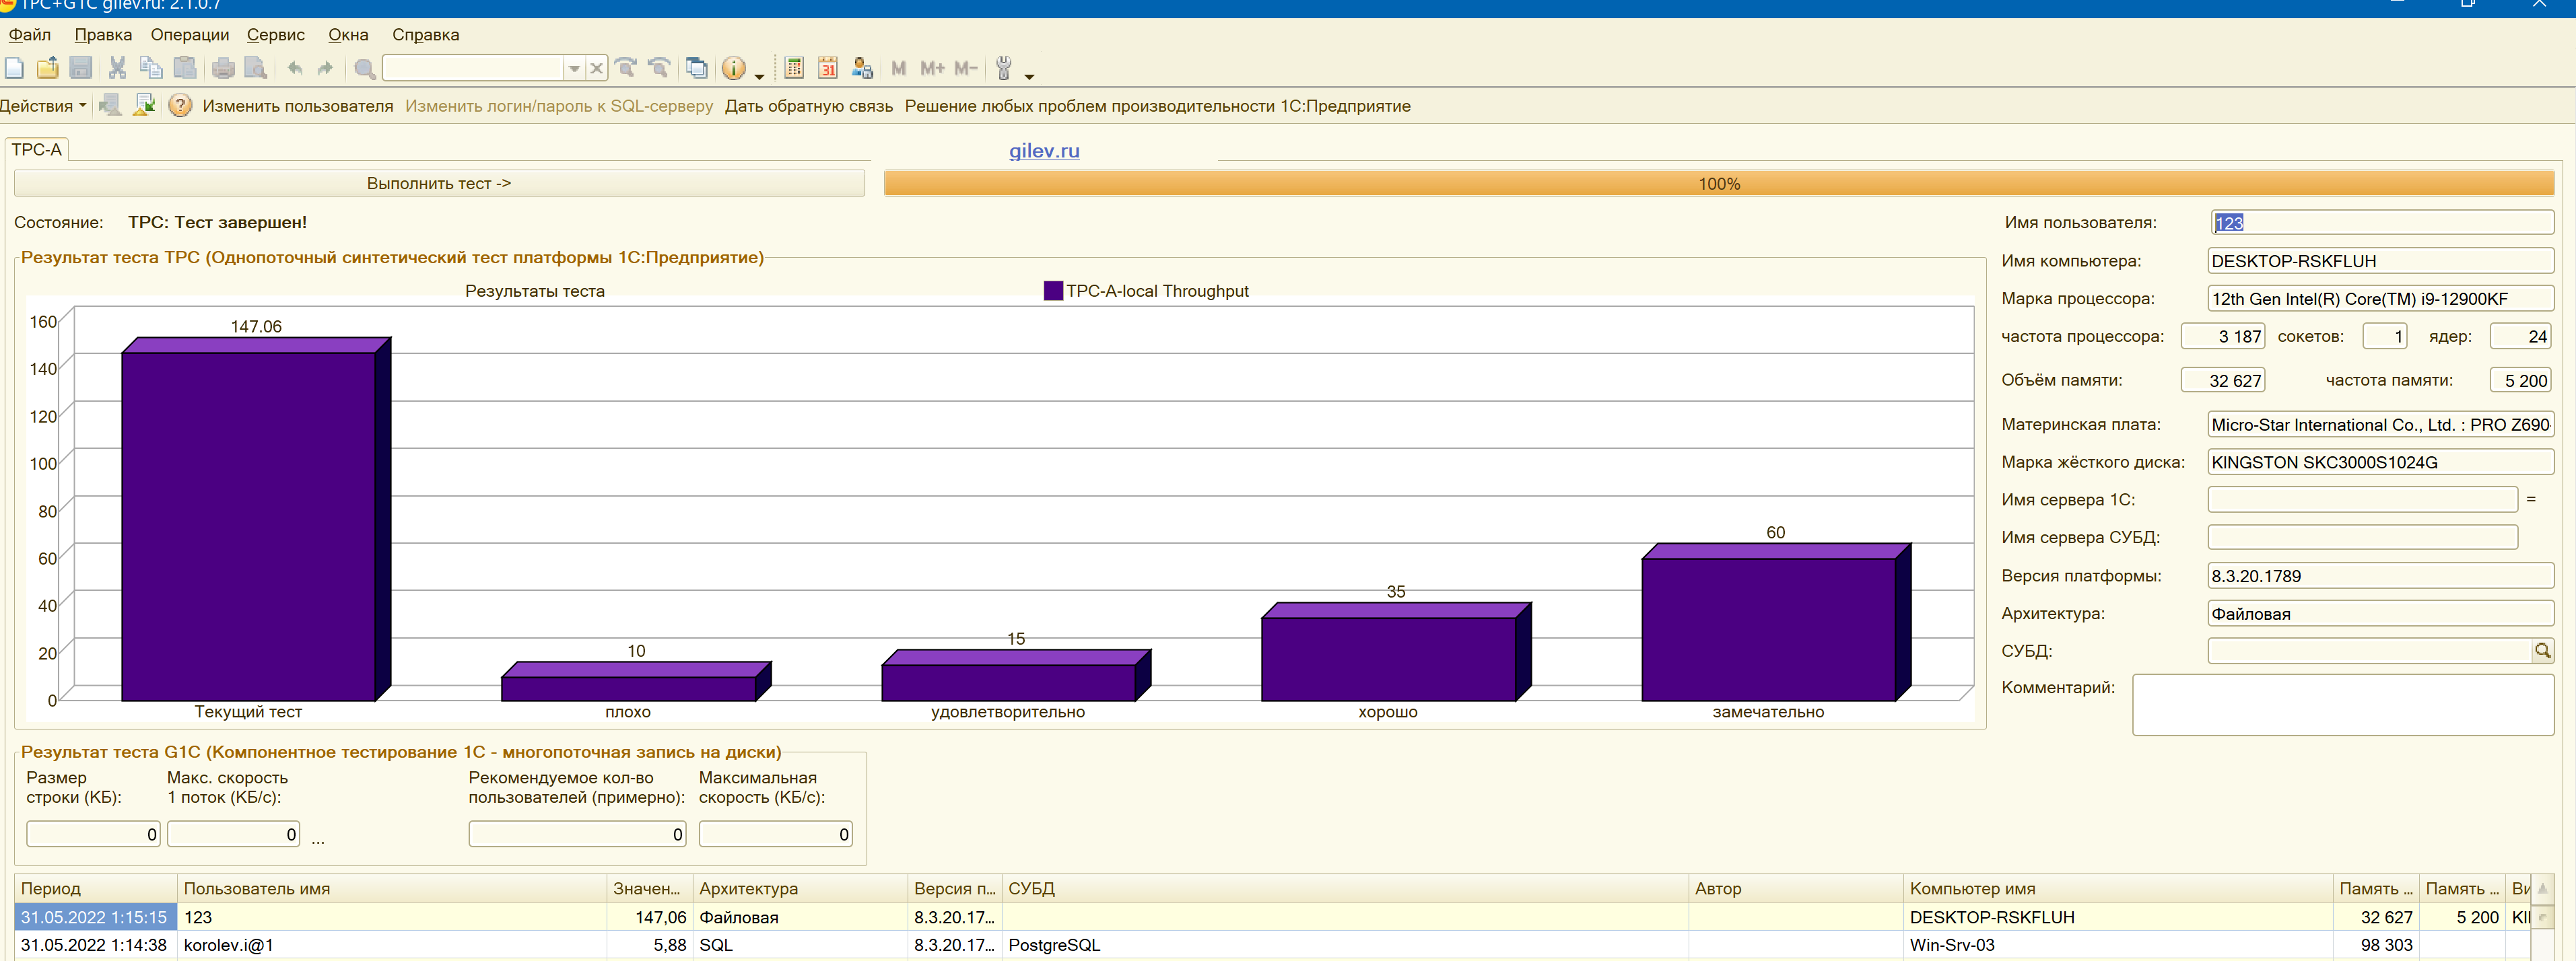Screen dimensions: 2576x961
Task: Click the Имя компьютера field
Action: 2381,260
